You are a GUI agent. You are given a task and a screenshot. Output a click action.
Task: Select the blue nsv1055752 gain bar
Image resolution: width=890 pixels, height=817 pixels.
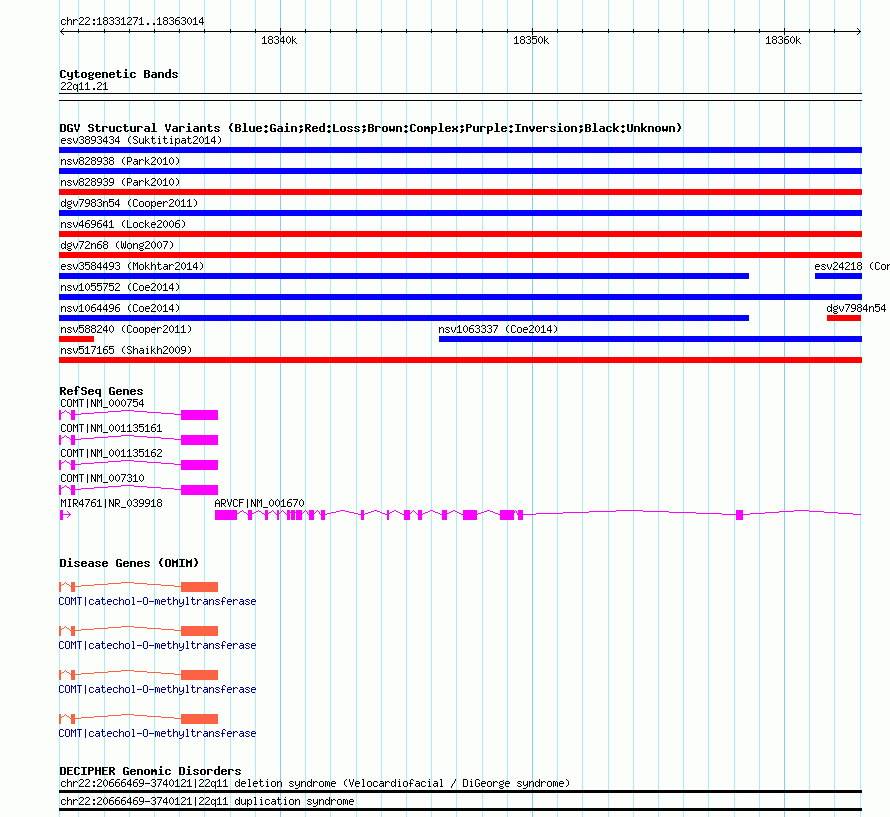coord(460,297)
